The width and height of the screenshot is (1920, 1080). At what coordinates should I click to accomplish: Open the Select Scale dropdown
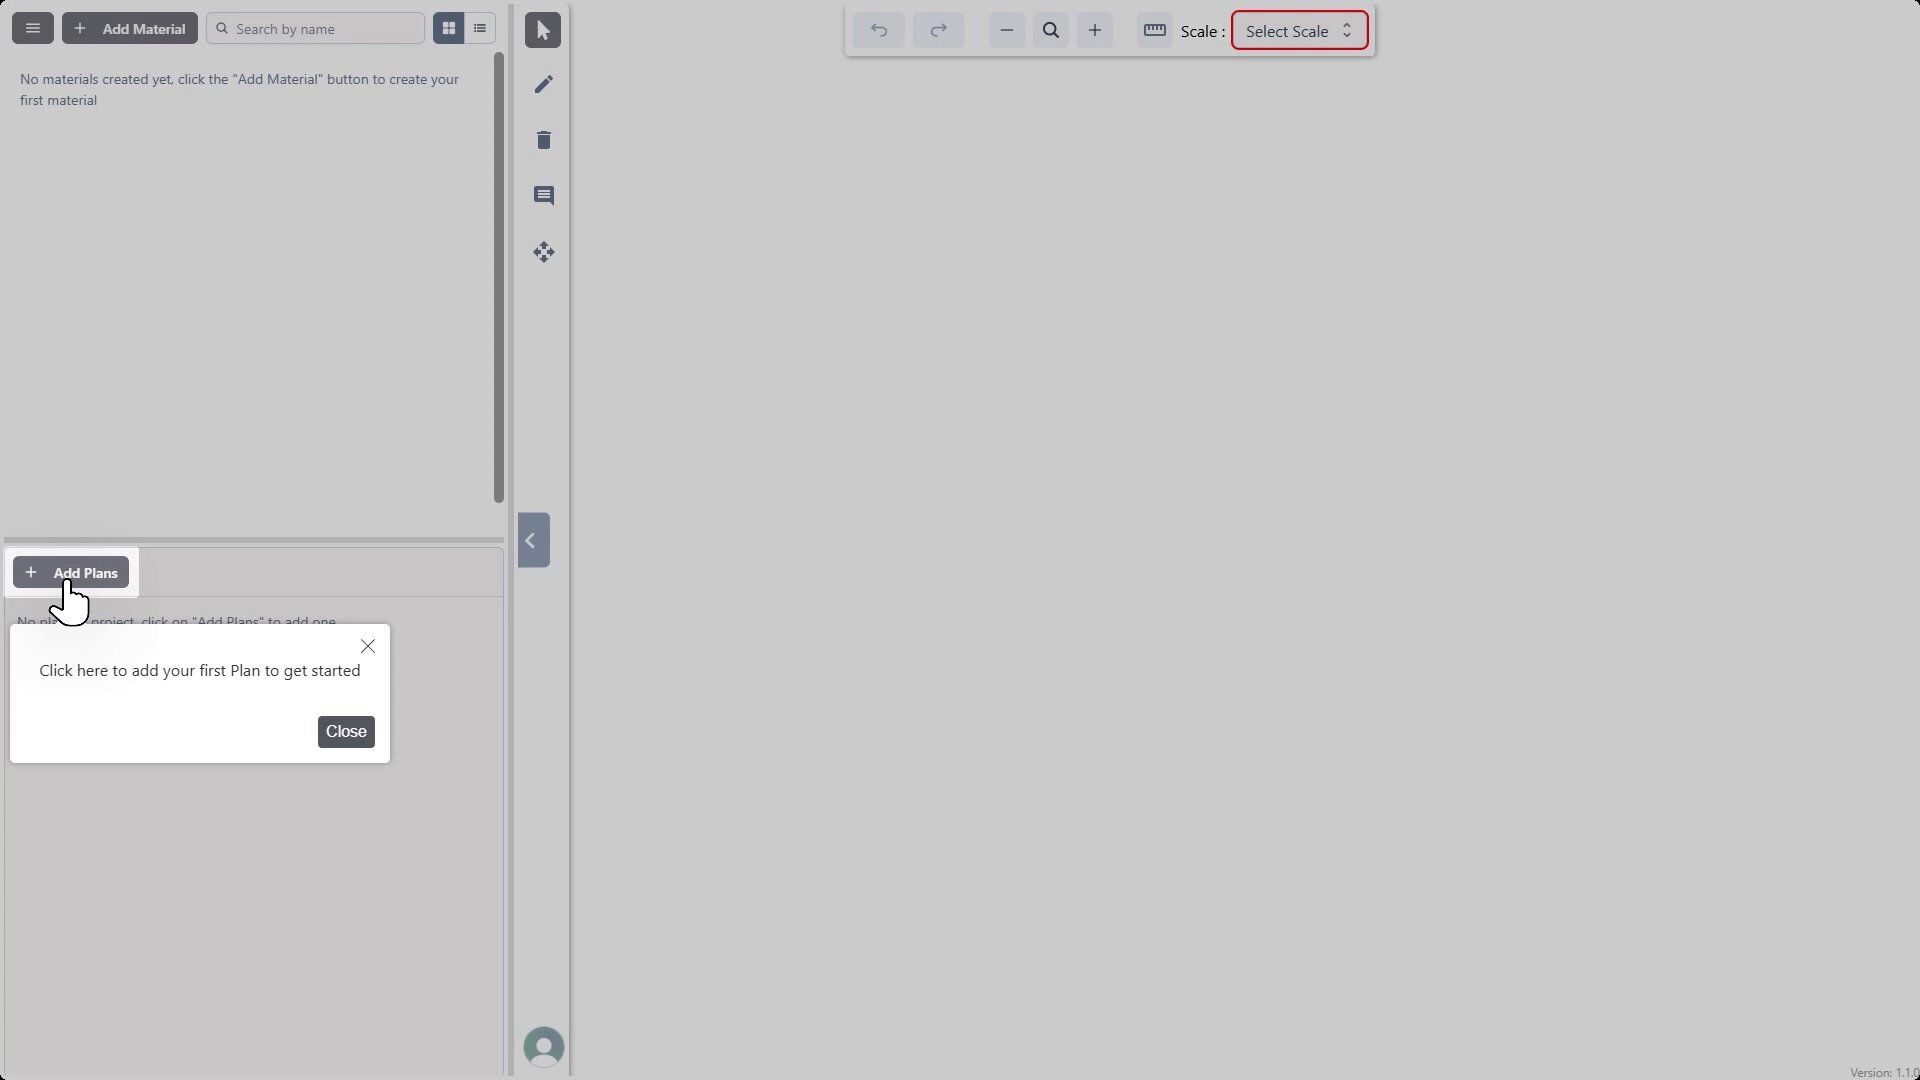tap(1300, 31)
